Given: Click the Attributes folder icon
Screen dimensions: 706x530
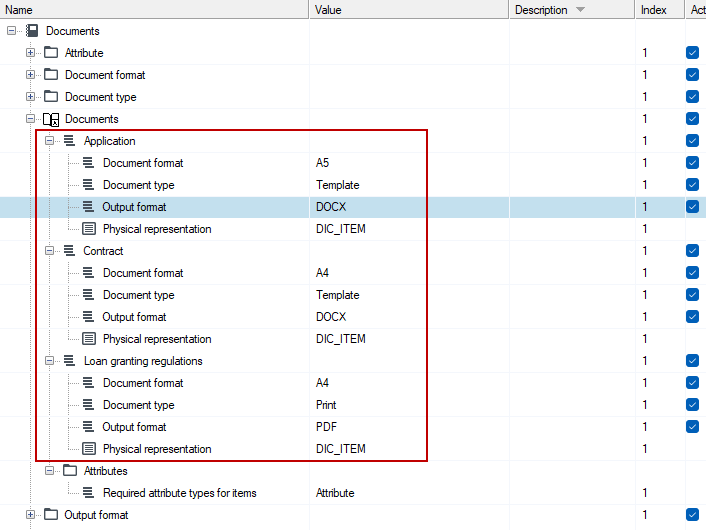Looking at the screenshot, I should 70,471.
